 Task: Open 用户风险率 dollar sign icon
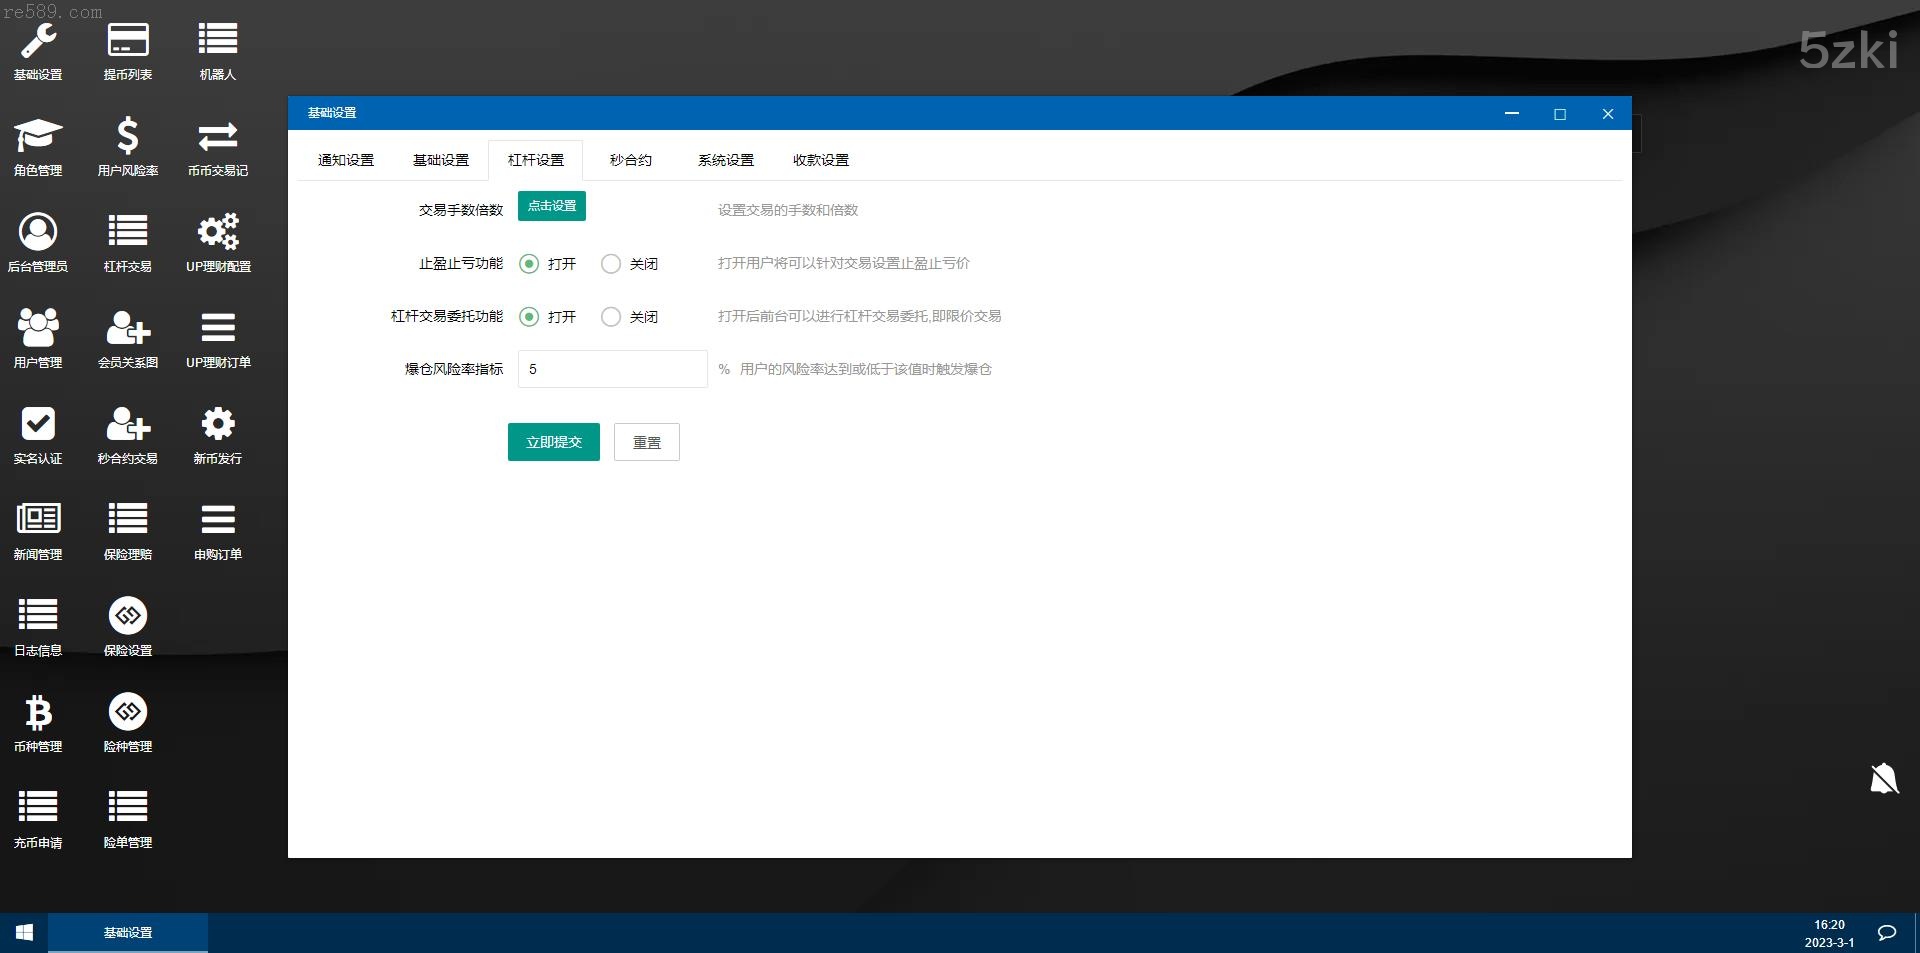coord(128,136)
